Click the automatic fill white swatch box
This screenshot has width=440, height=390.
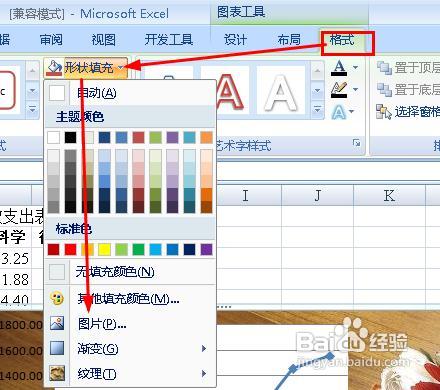click(x=57, y=93)
